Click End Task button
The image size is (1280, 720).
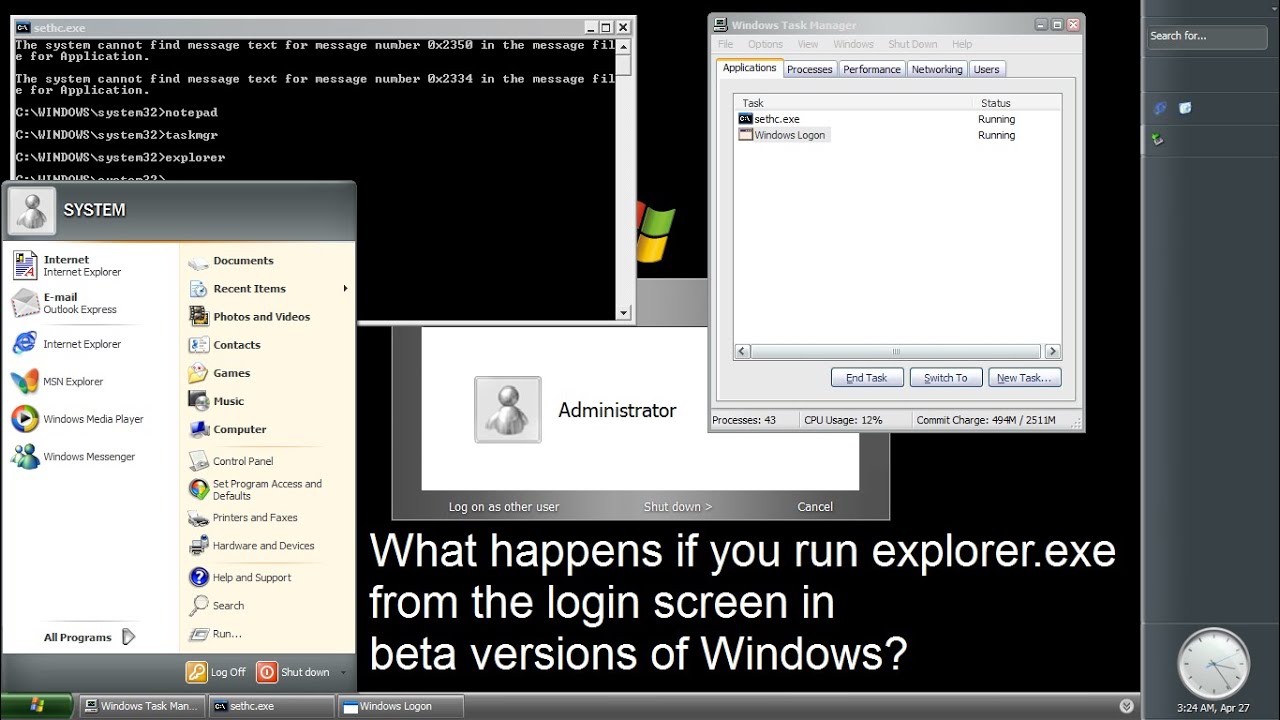[x=867, y=378]
